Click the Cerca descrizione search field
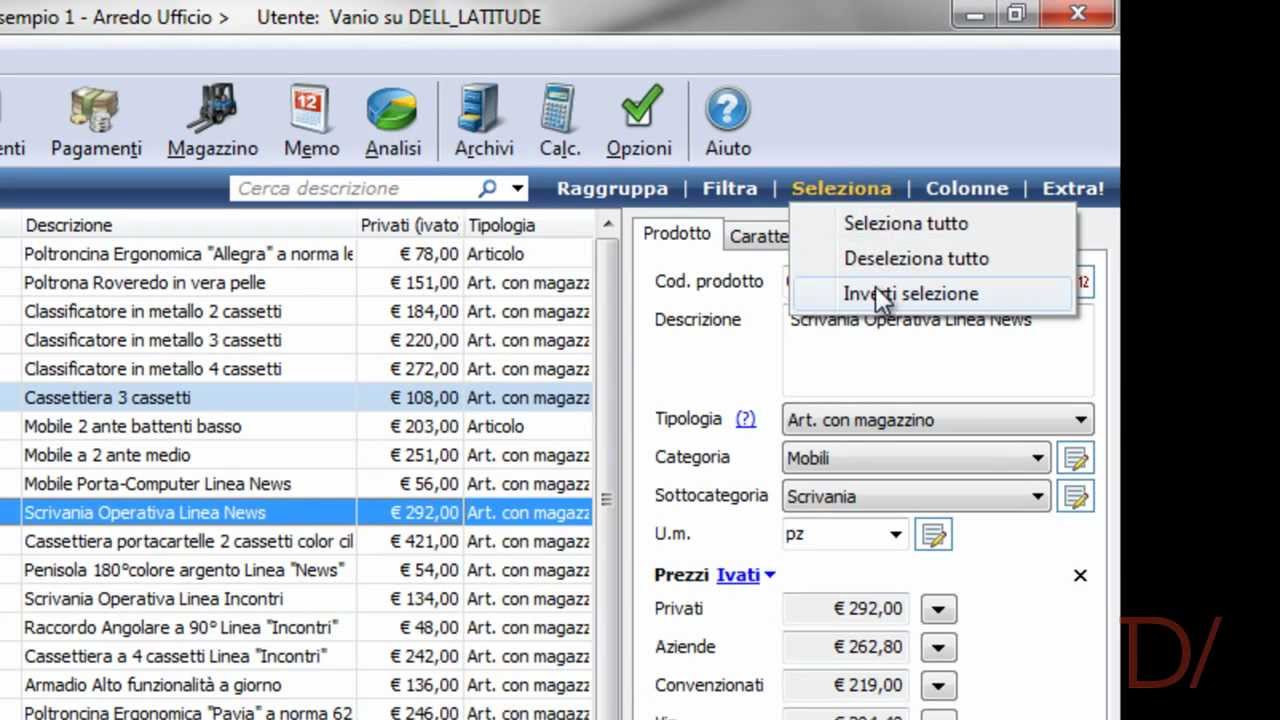The height and width of the screenshot is (720, 1280). pos(355,188)
